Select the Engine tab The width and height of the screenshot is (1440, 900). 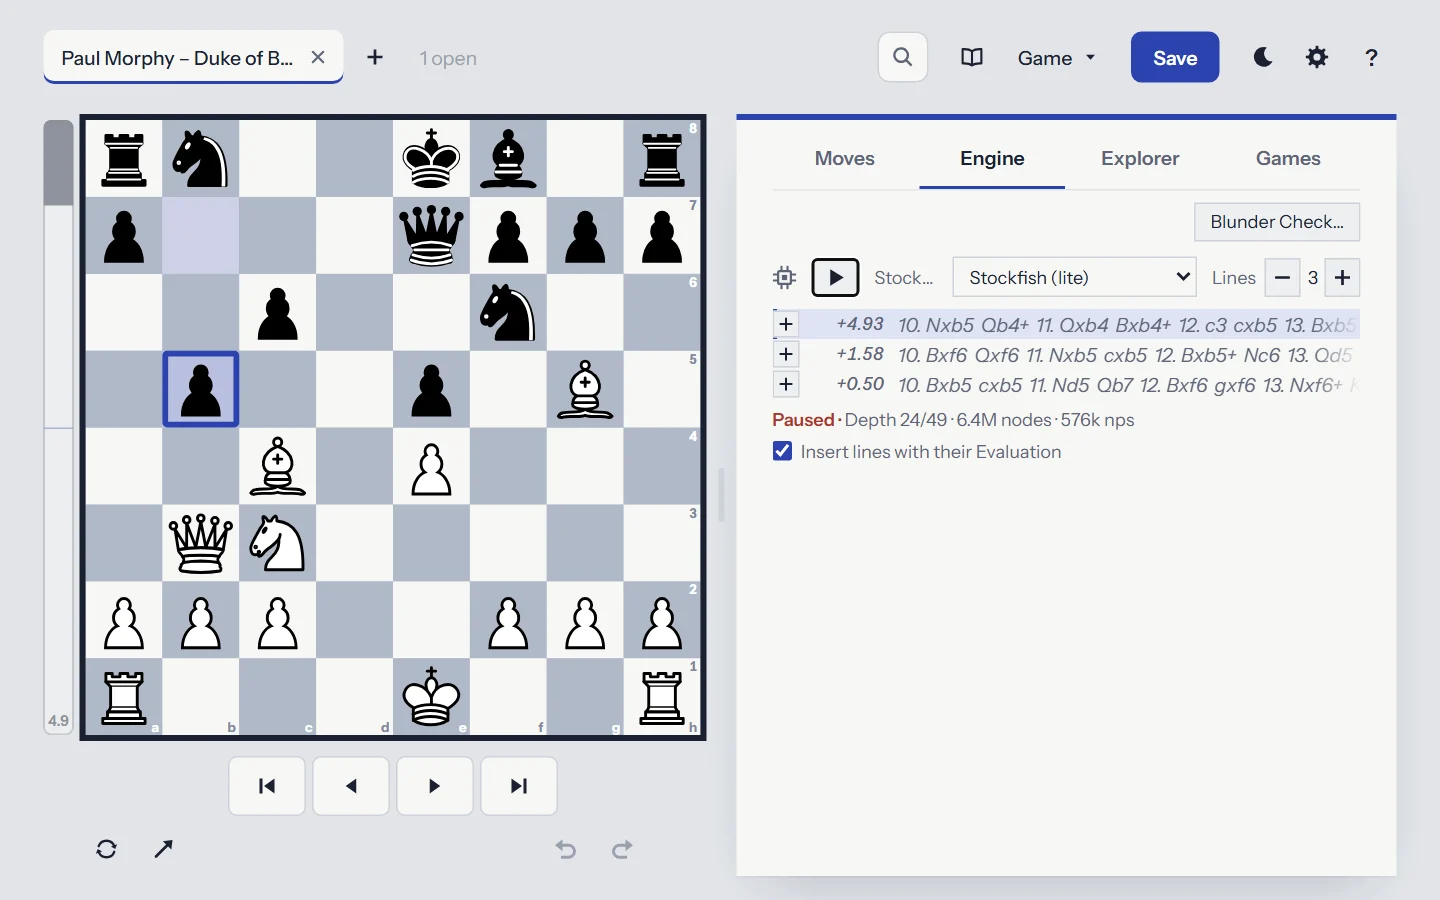[x=992, y=158]
